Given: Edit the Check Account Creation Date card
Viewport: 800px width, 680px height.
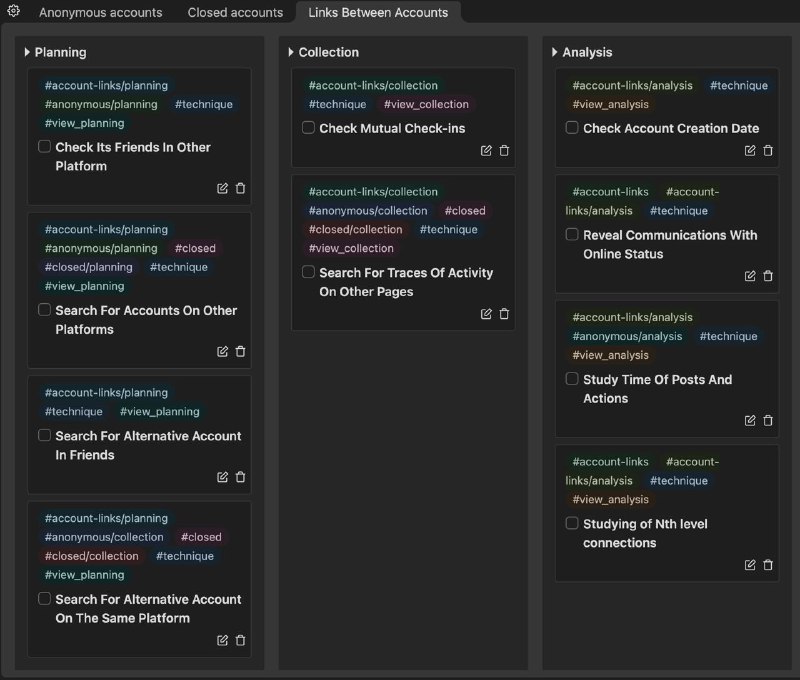Looking at the screenshot, I should tap(749, 150).
